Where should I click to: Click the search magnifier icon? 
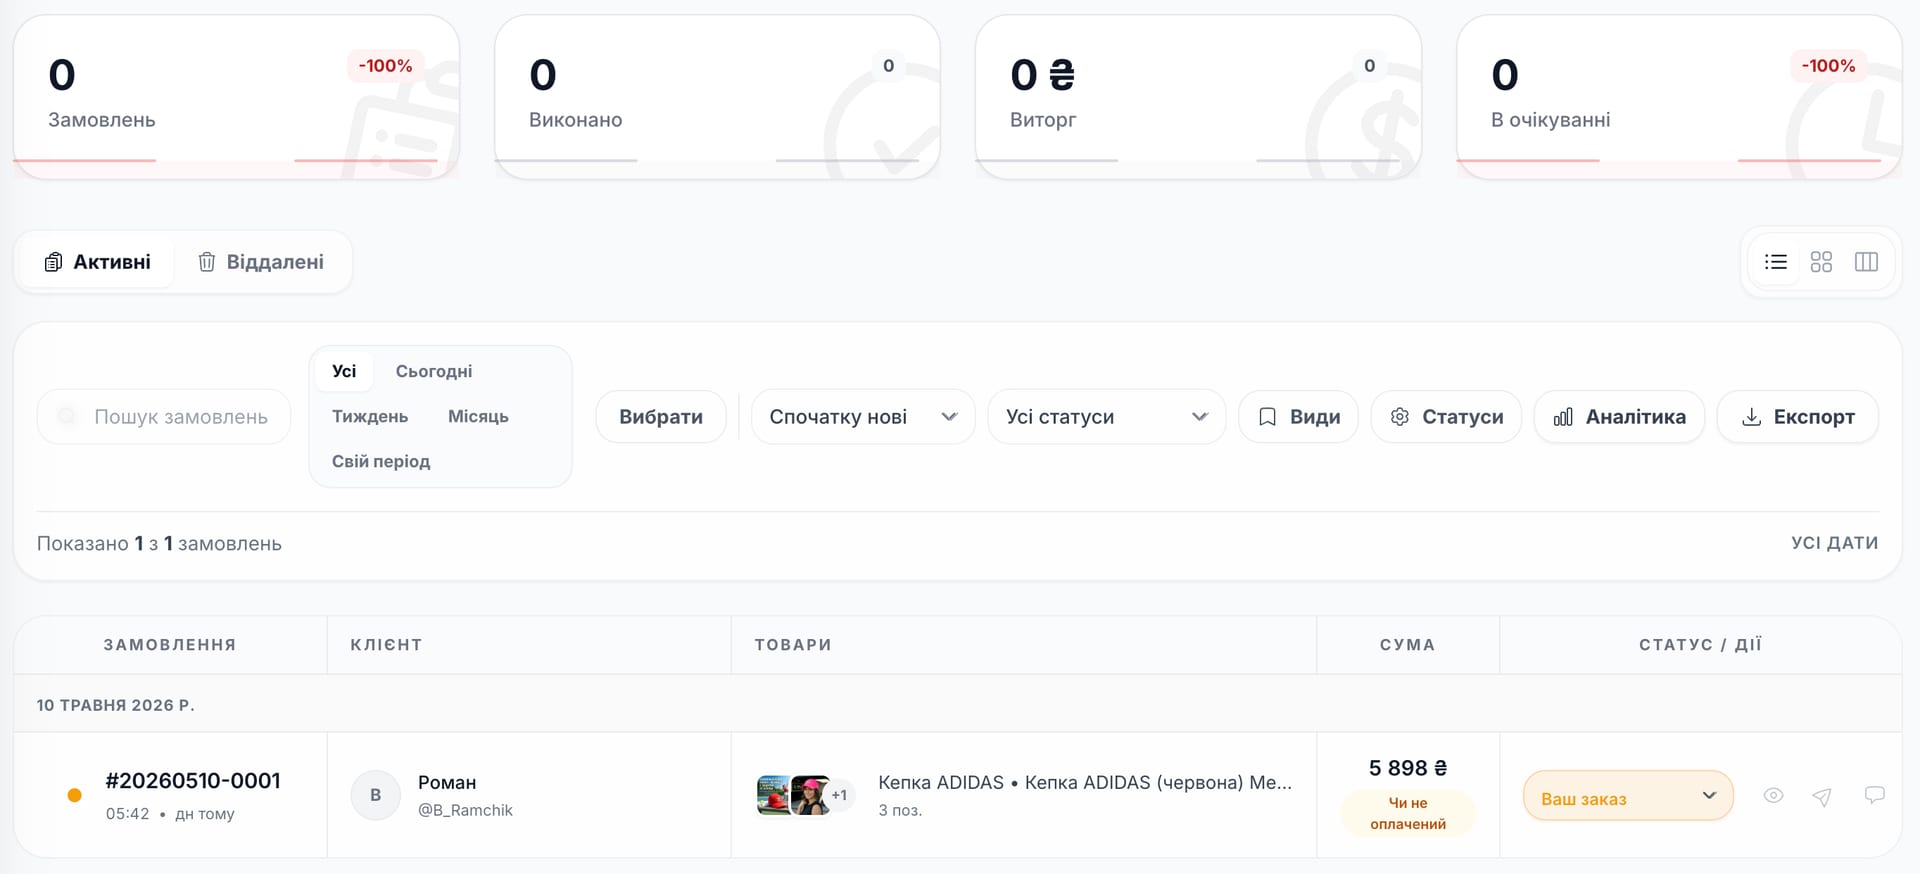coord(67,416)
